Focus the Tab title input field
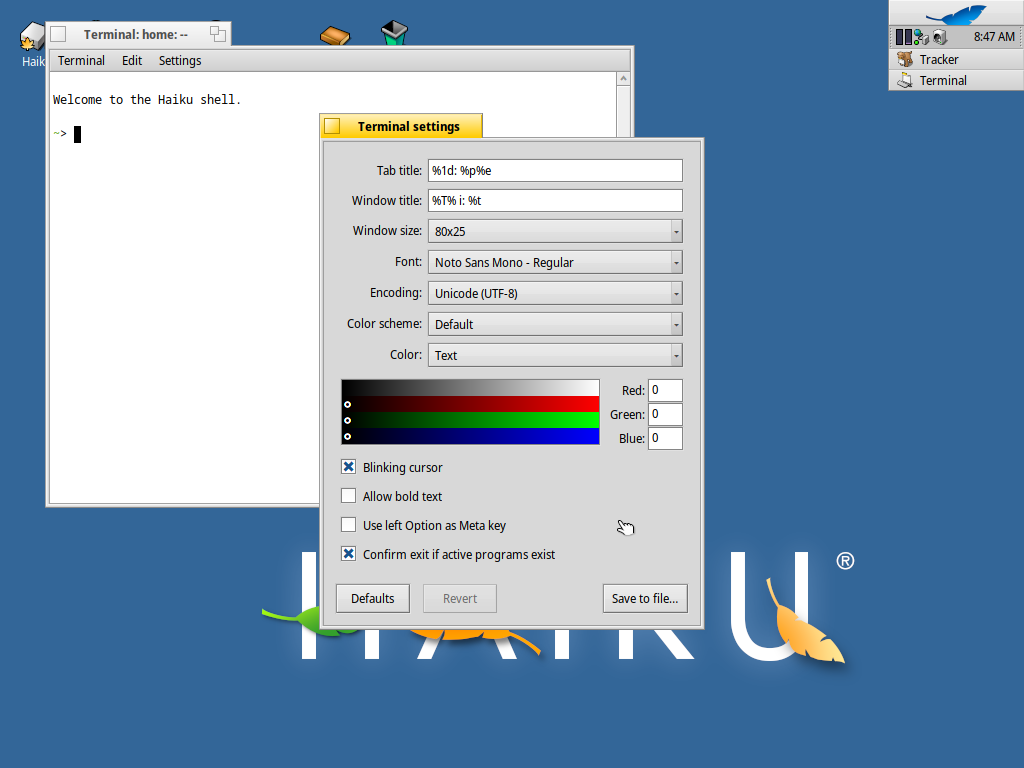This screenshot has width=1024, height=768. click(x=555, y=170)
